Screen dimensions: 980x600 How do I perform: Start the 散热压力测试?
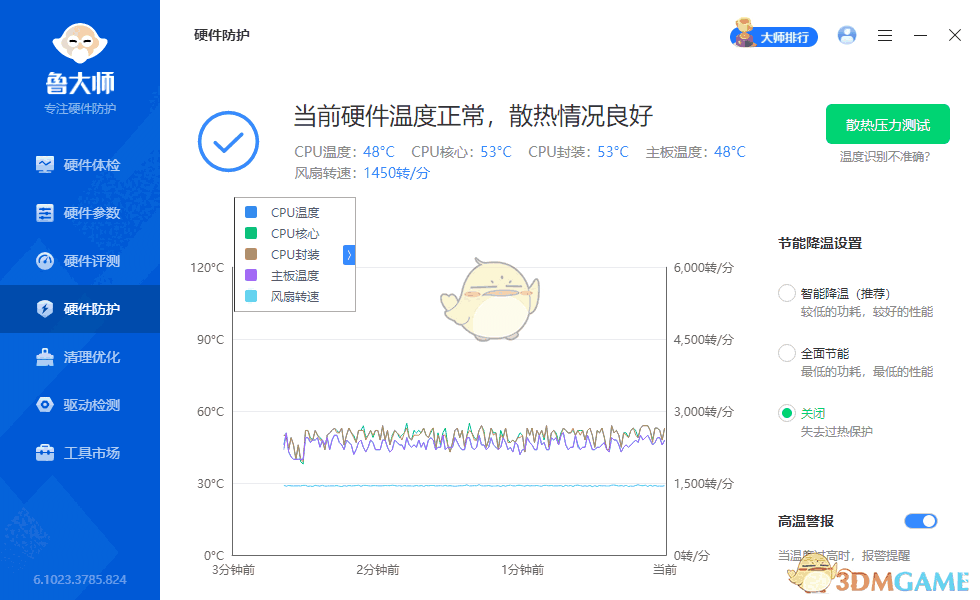[887, 124]
